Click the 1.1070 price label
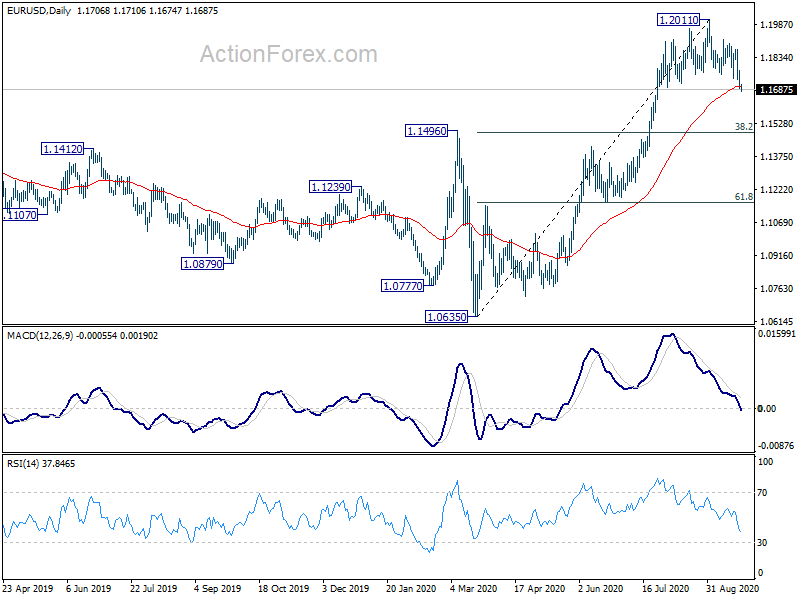 (x=20, y=215)
